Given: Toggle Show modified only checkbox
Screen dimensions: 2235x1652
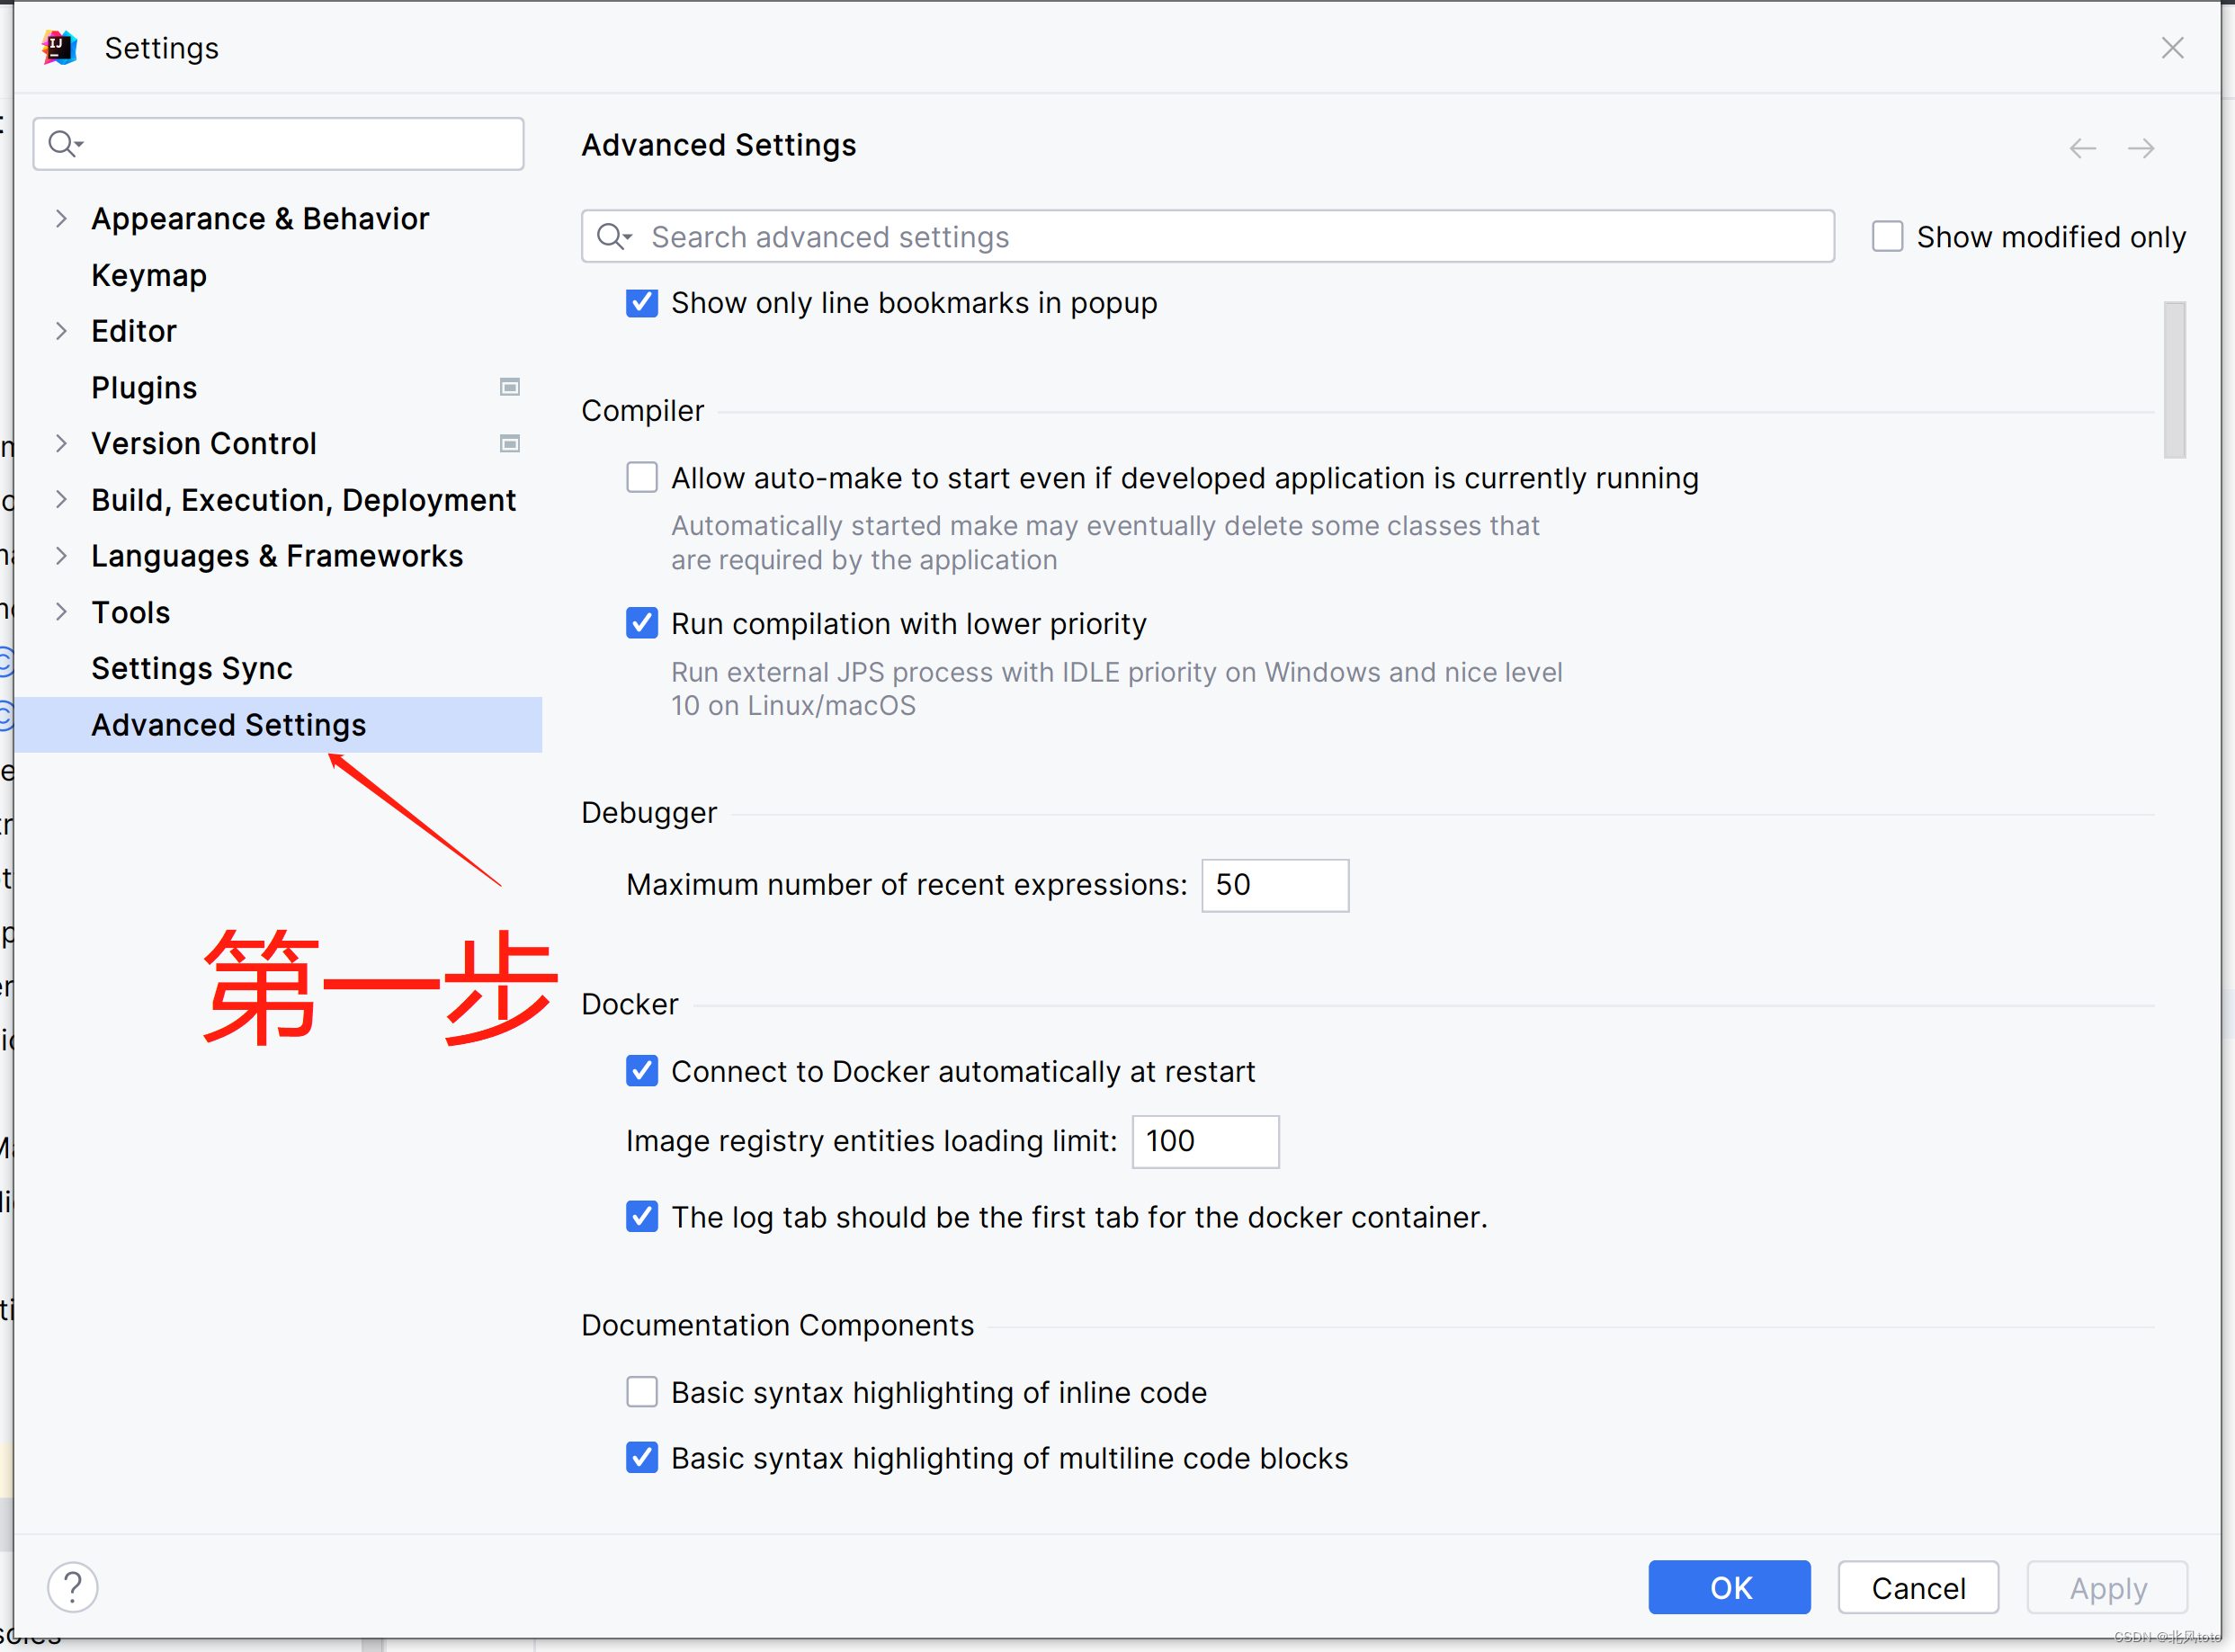Looking at the screenshot, I should [x=1887, y=237].
